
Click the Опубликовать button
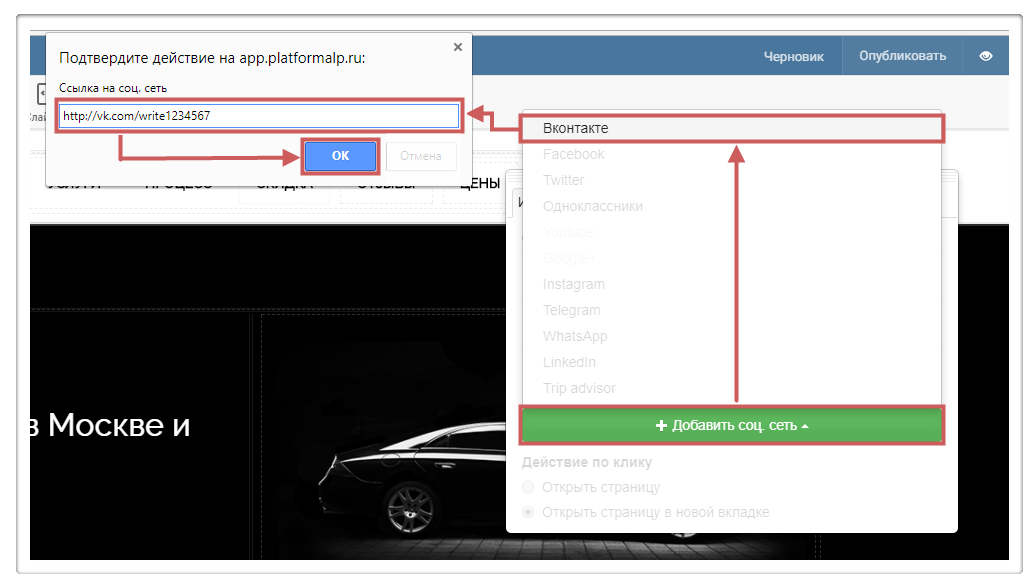click(x=902, y=56)
